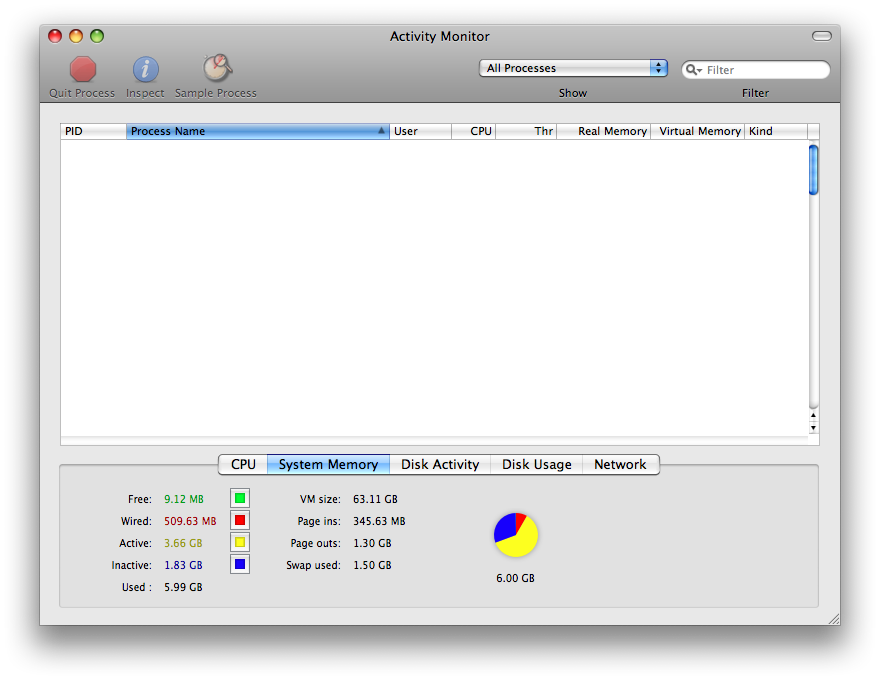Click the scroll down arrow of process list

click(x=813, y=428)
